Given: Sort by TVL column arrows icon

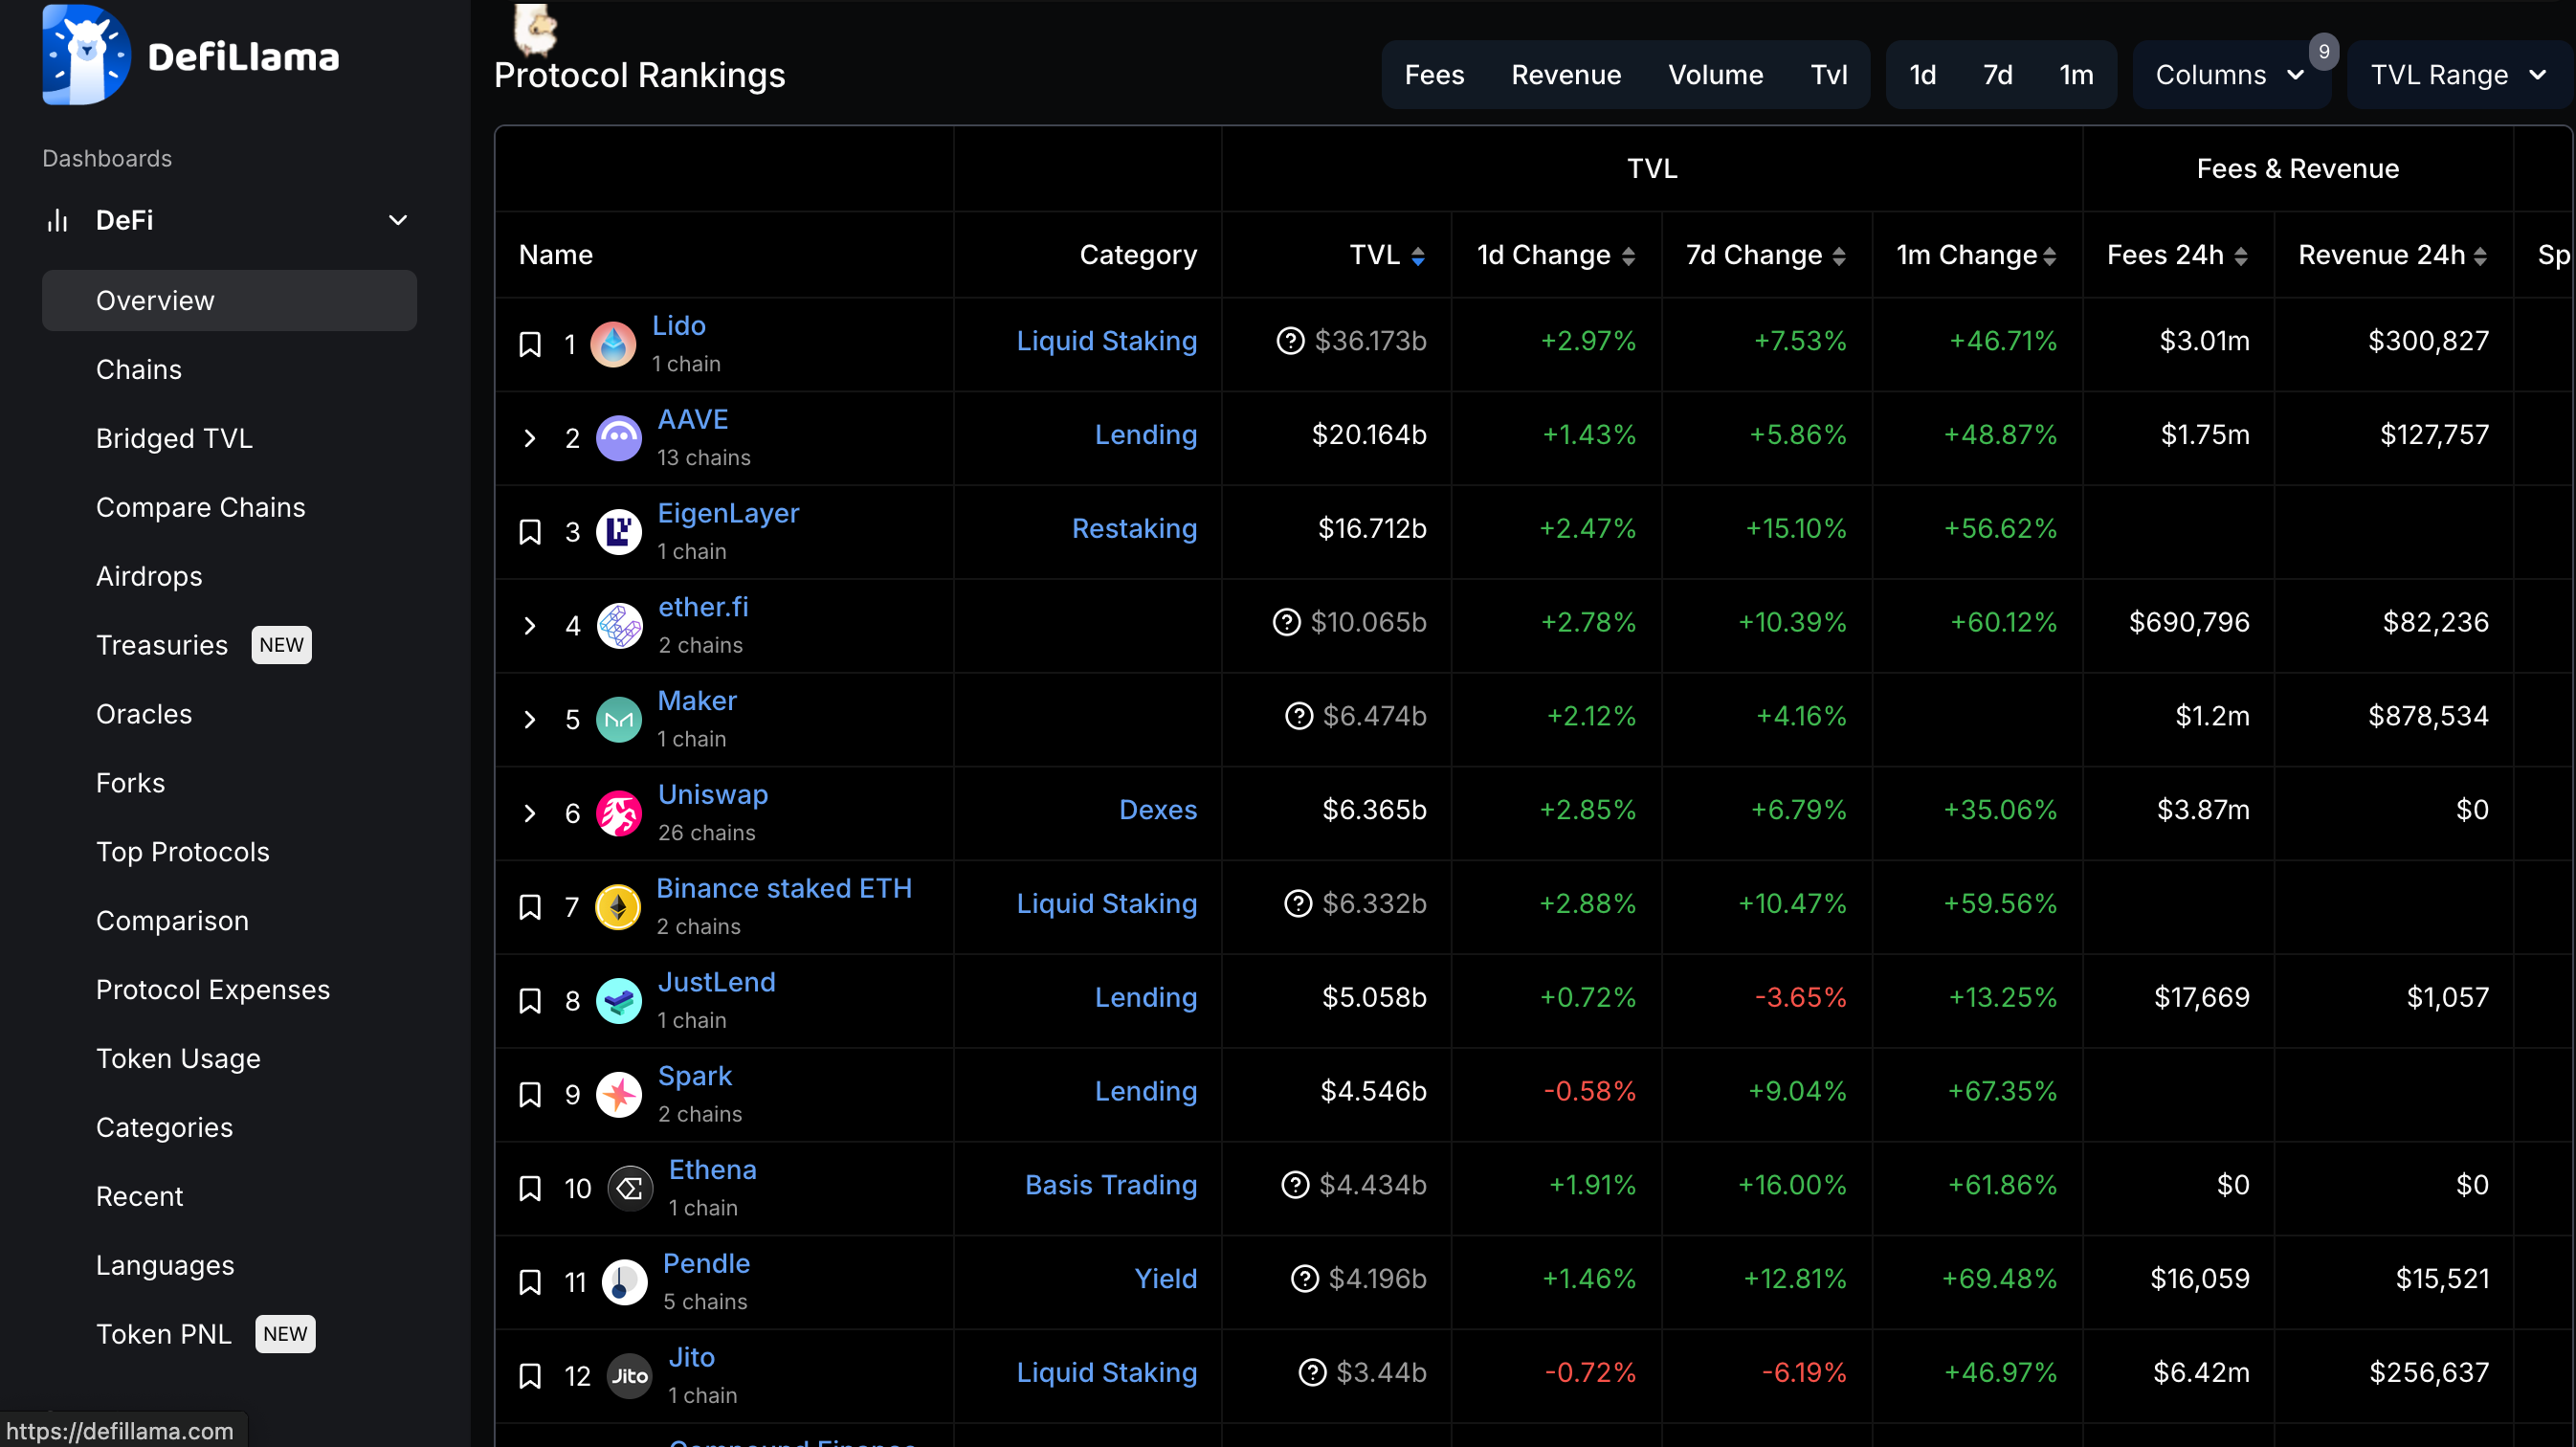Looking at the screenshot, I should [1418, 256].
